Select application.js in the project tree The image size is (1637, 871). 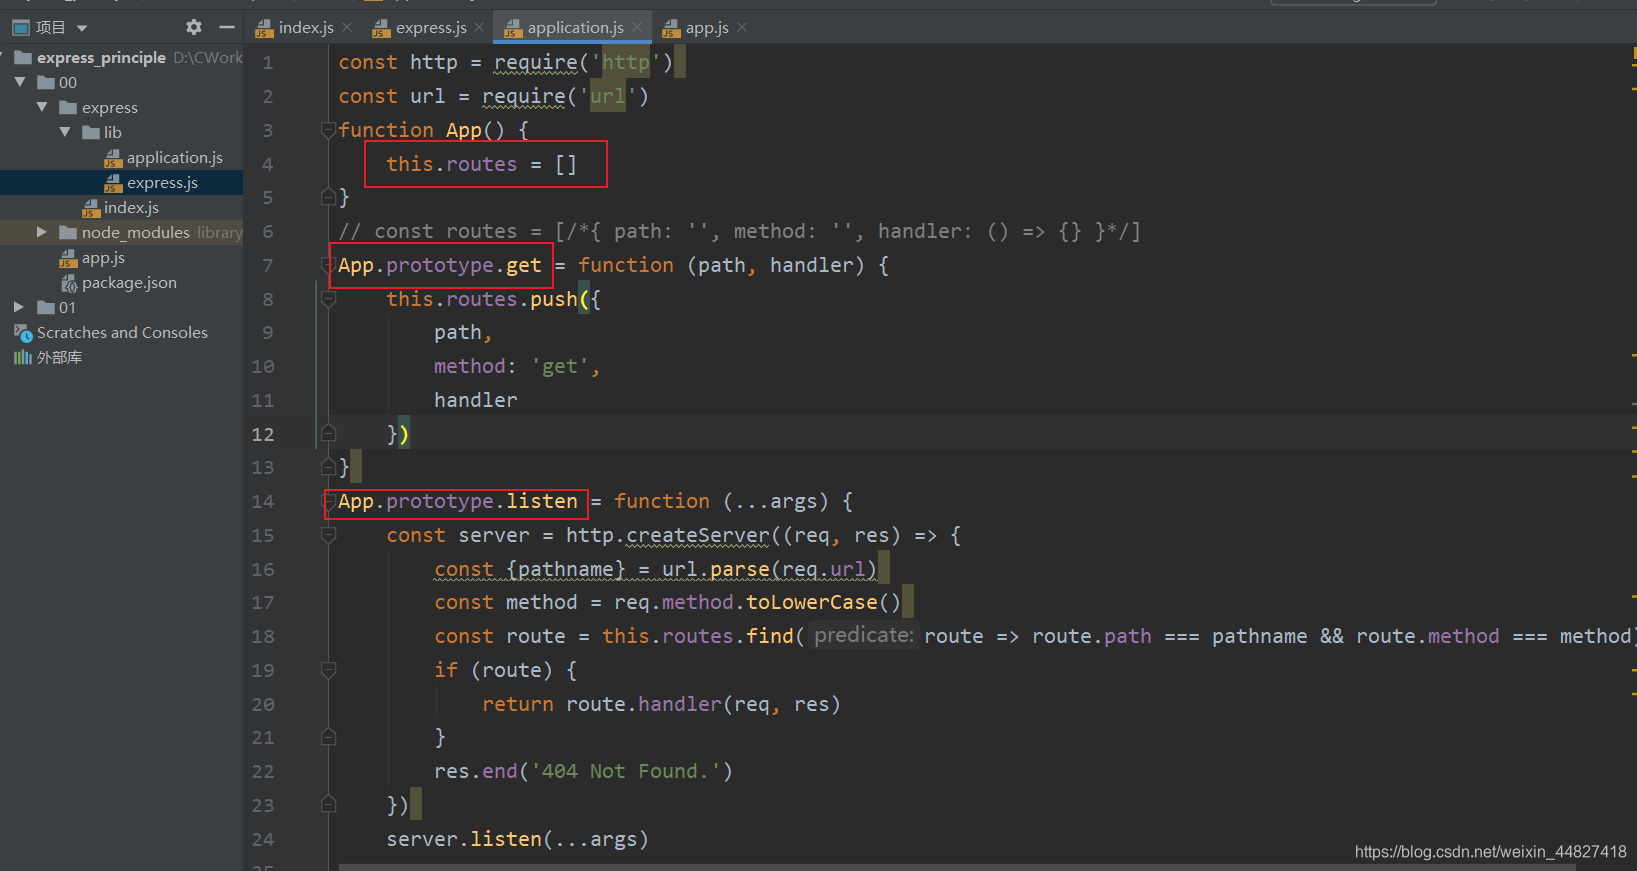point(174,157)
